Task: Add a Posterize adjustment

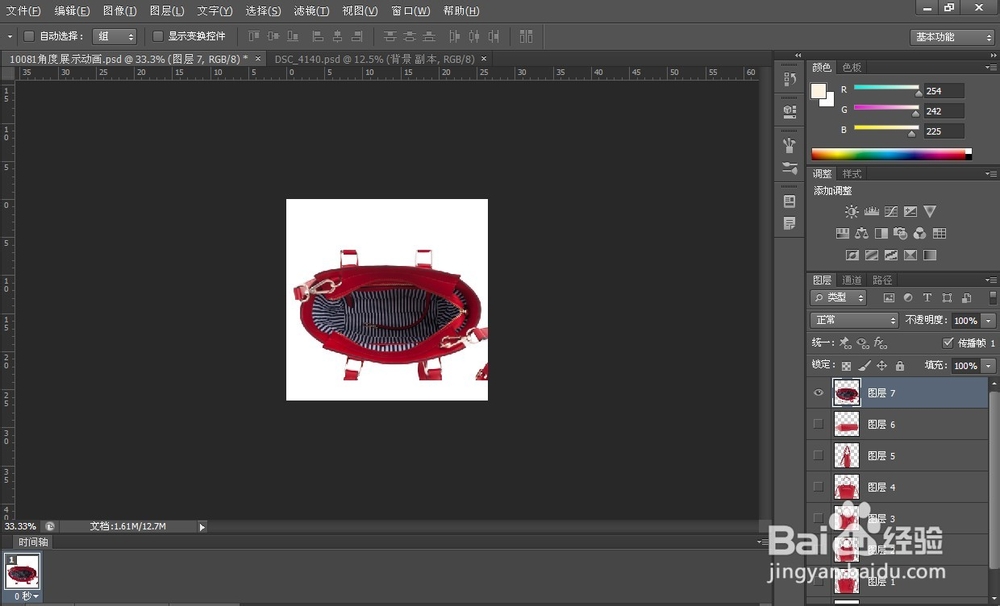Action: coord(871,255)
